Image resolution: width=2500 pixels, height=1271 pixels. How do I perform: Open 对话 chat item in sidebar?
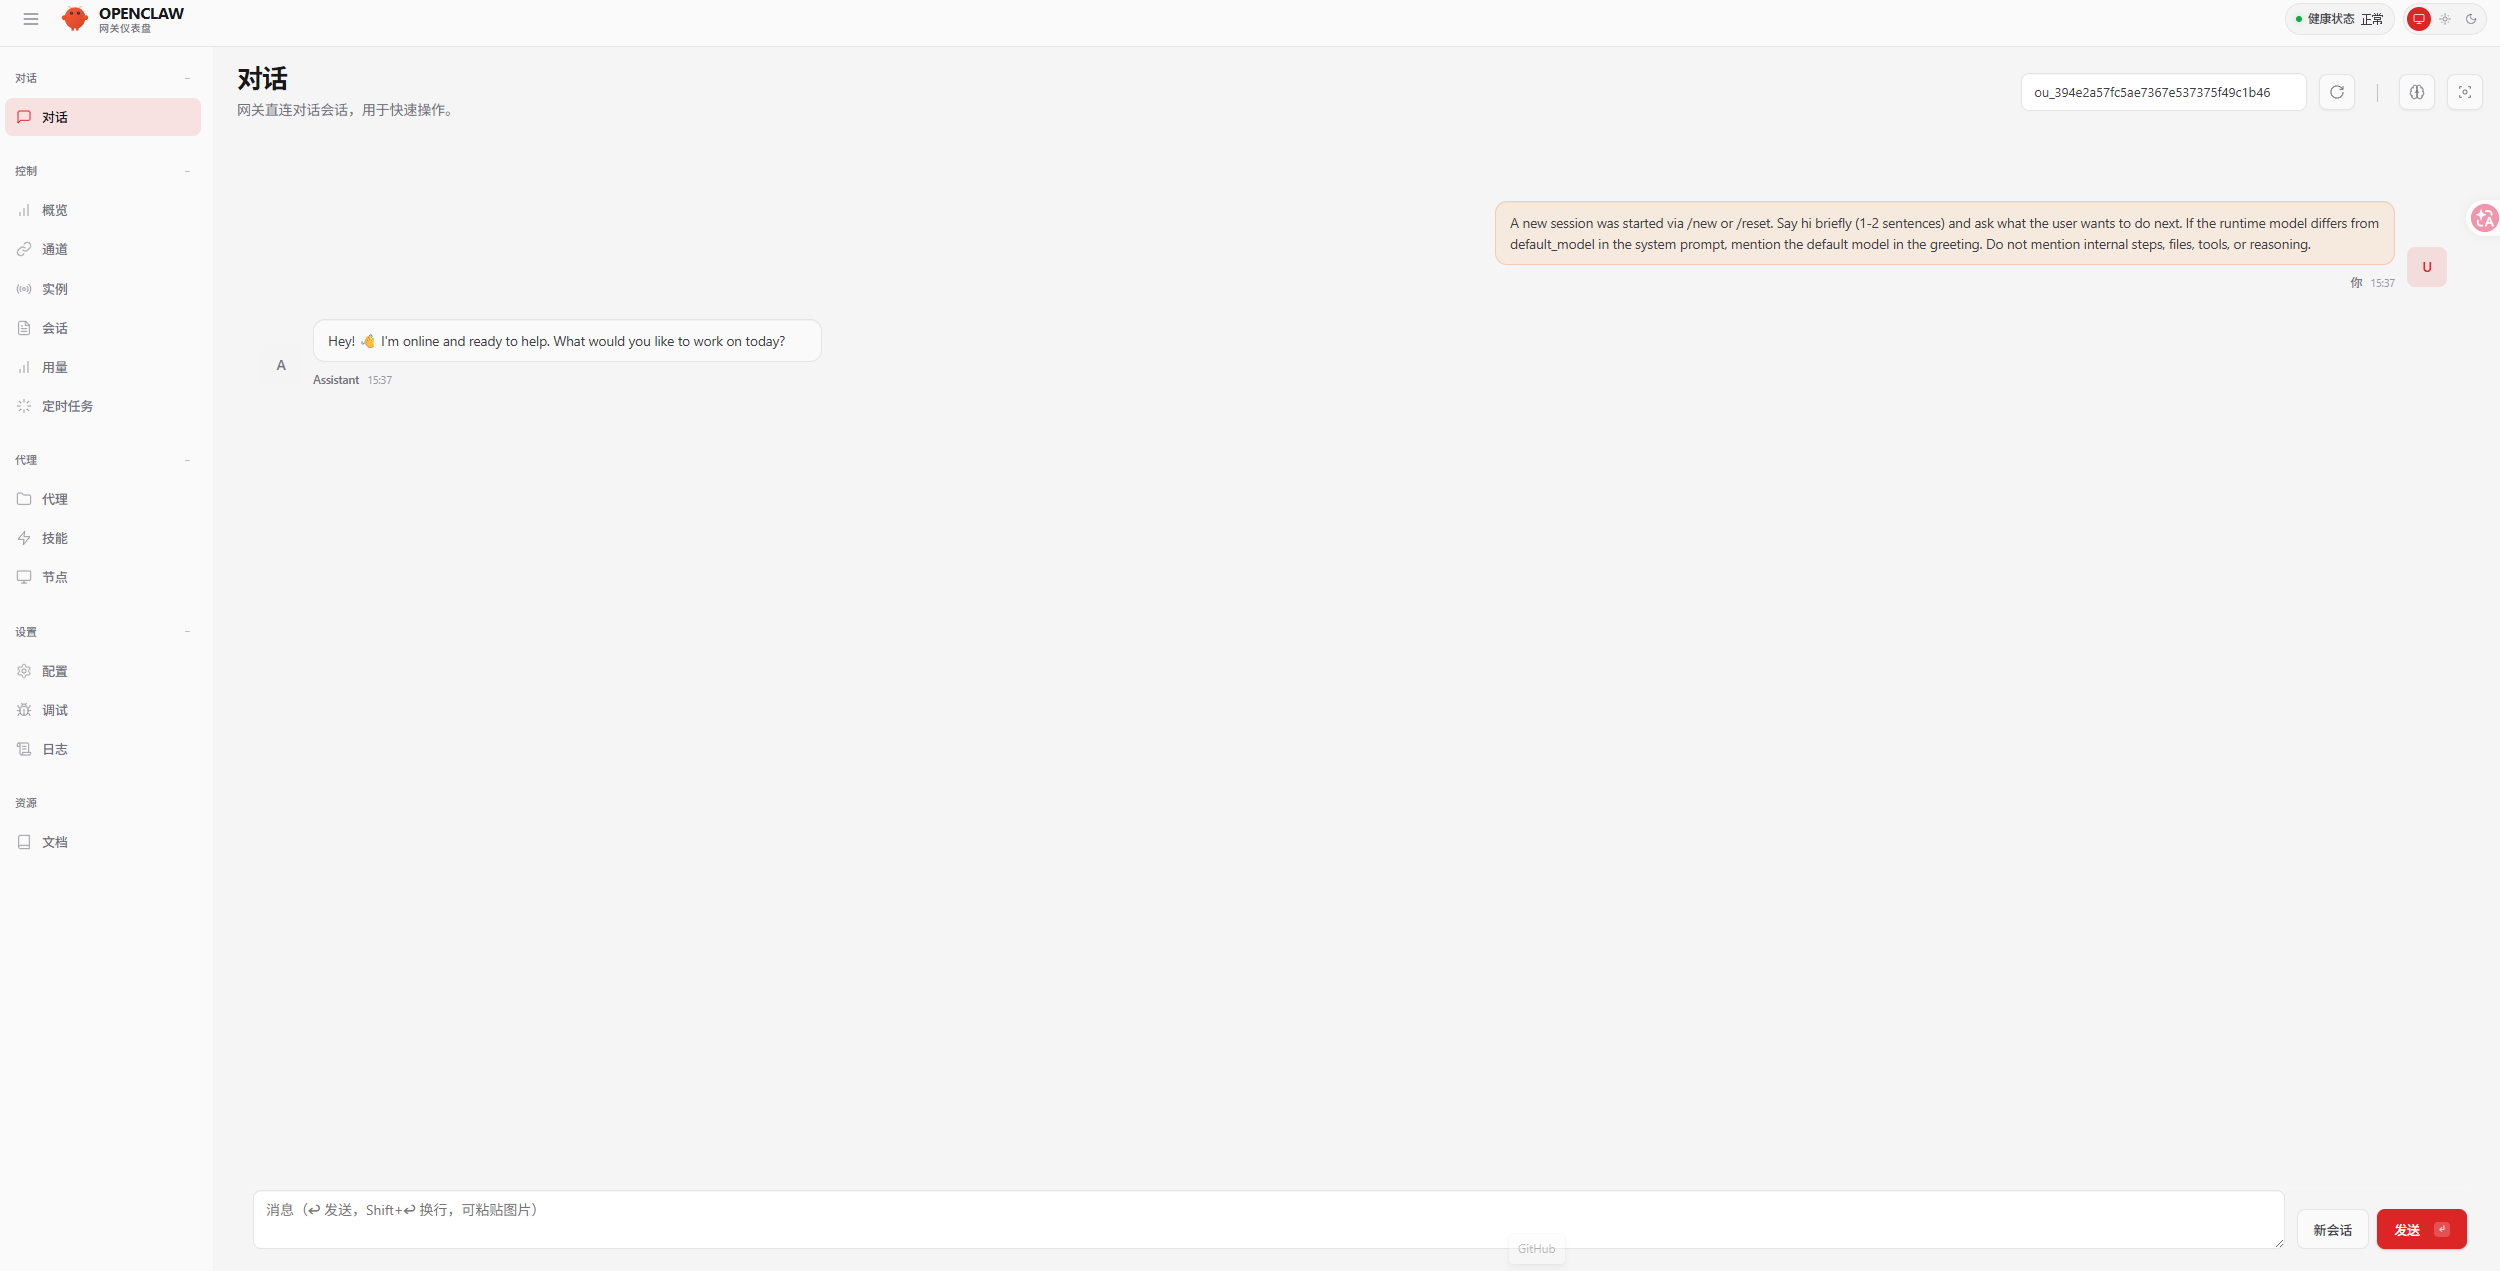pos(103,117)
